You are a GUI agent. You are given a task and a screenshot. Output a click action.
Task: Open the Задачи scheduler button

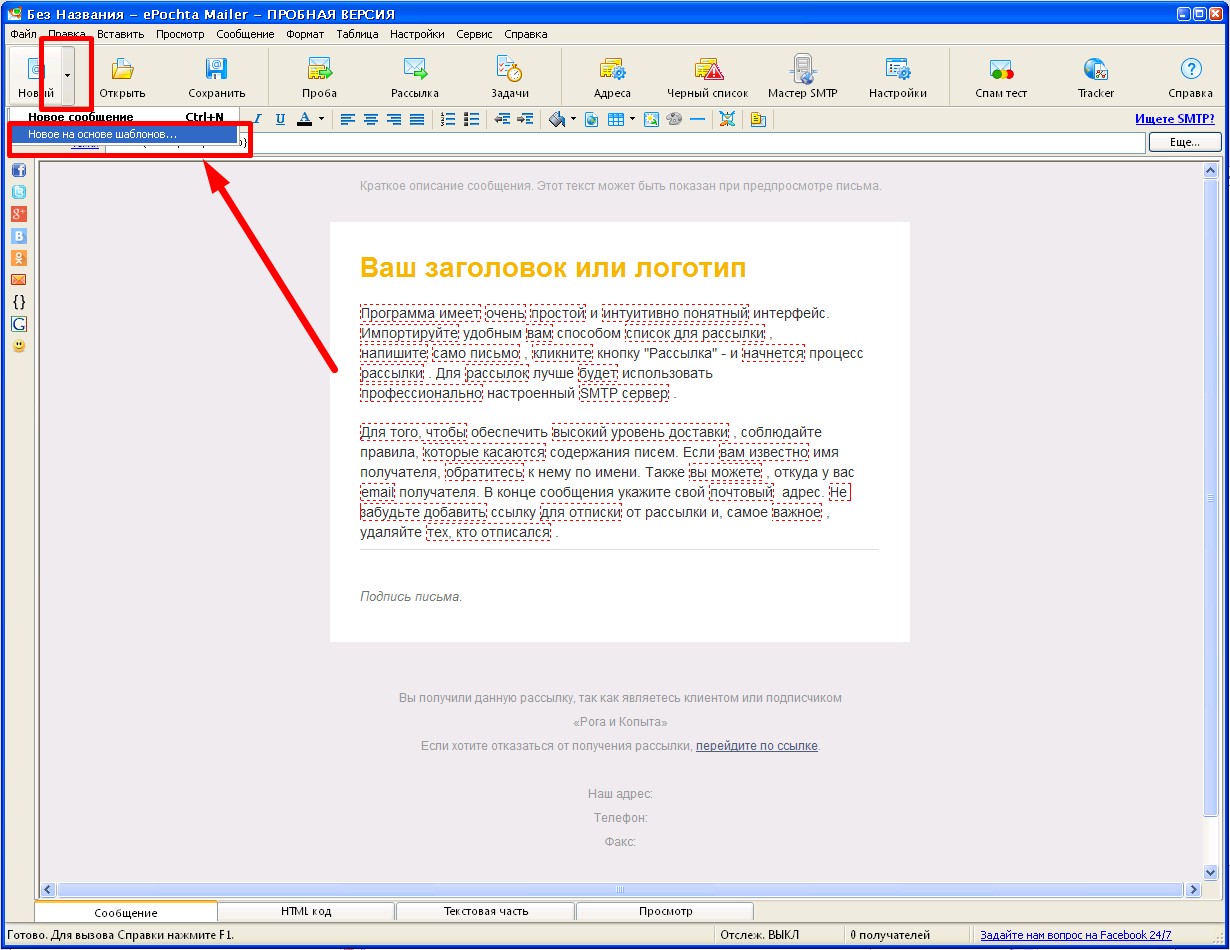(x=510, y=76)
